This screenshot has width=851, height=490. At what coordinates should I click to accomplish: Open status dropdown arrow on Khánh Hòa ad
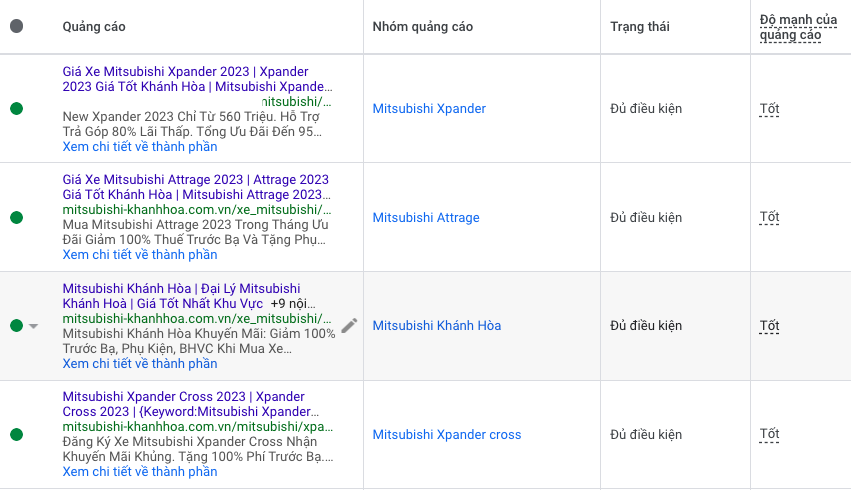point(34,326)
